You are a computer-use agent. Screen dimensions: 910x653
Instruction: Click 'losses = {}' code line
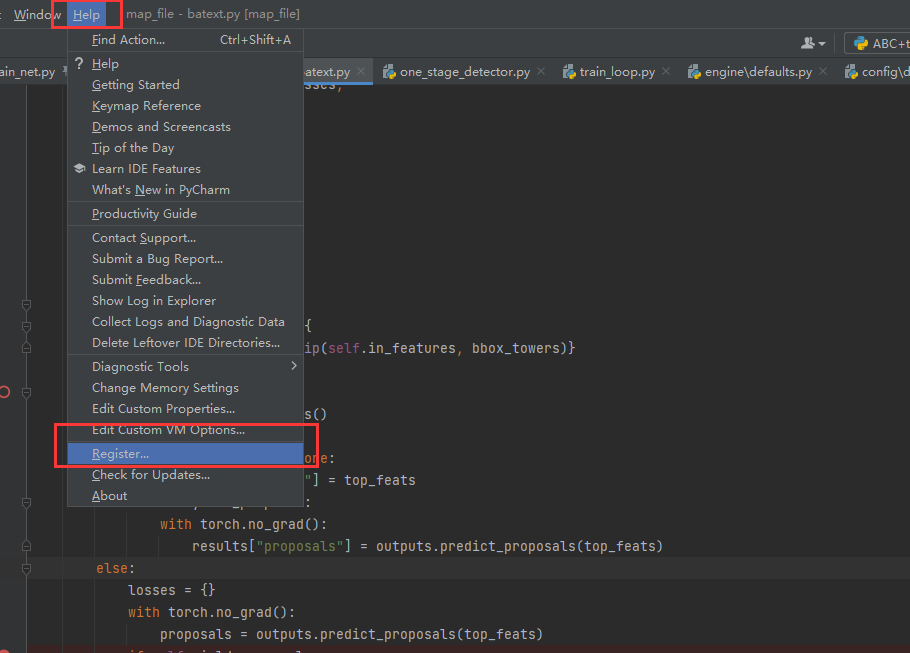(172, 590)
